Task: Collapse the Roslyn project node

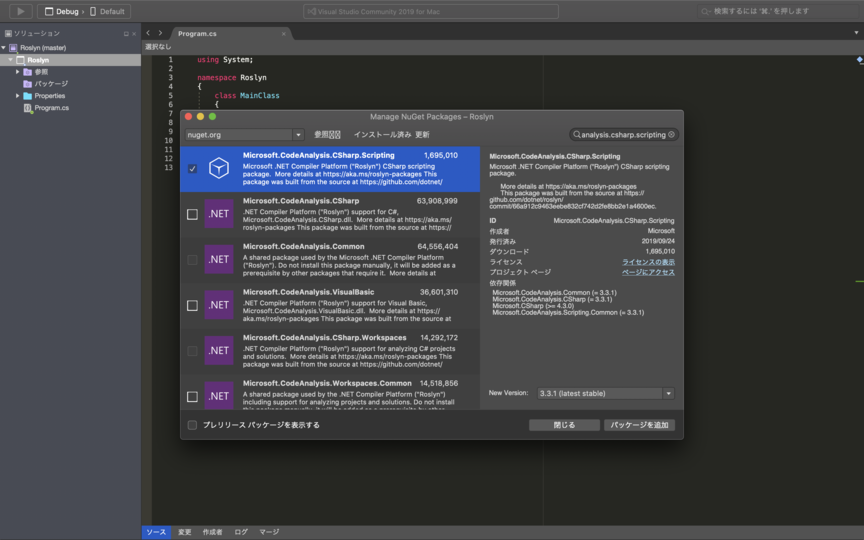Action: coord(10,60)
